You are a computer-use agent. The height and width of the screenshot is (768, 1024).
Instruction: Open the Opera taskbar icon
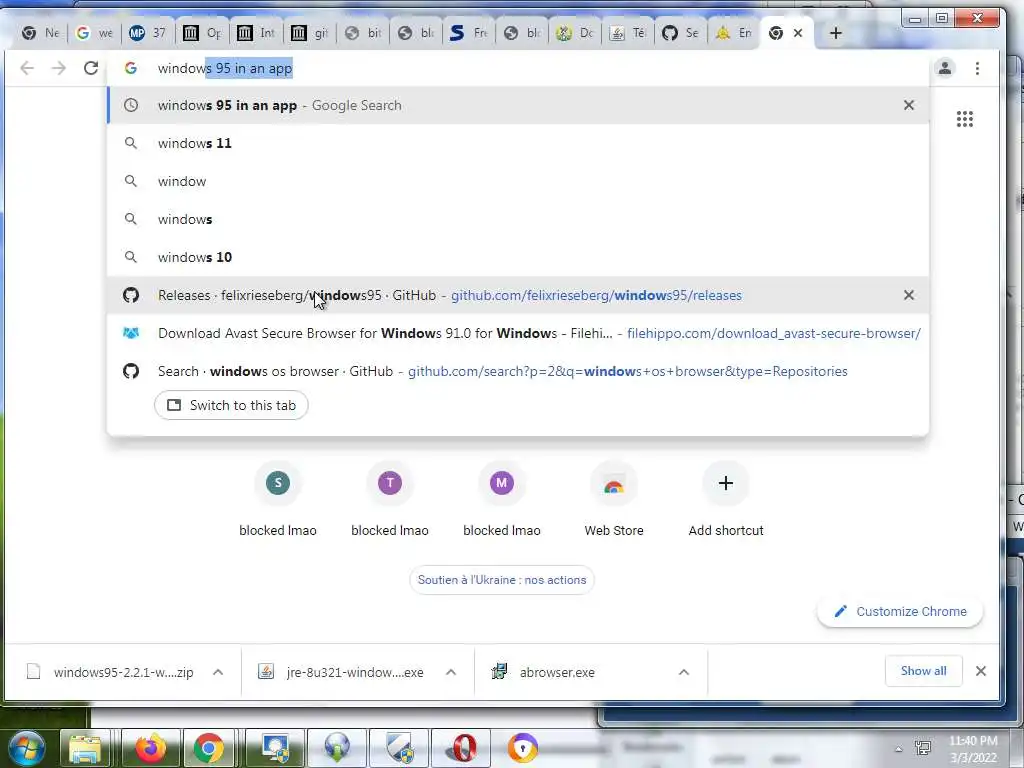(x=462, y=748)
